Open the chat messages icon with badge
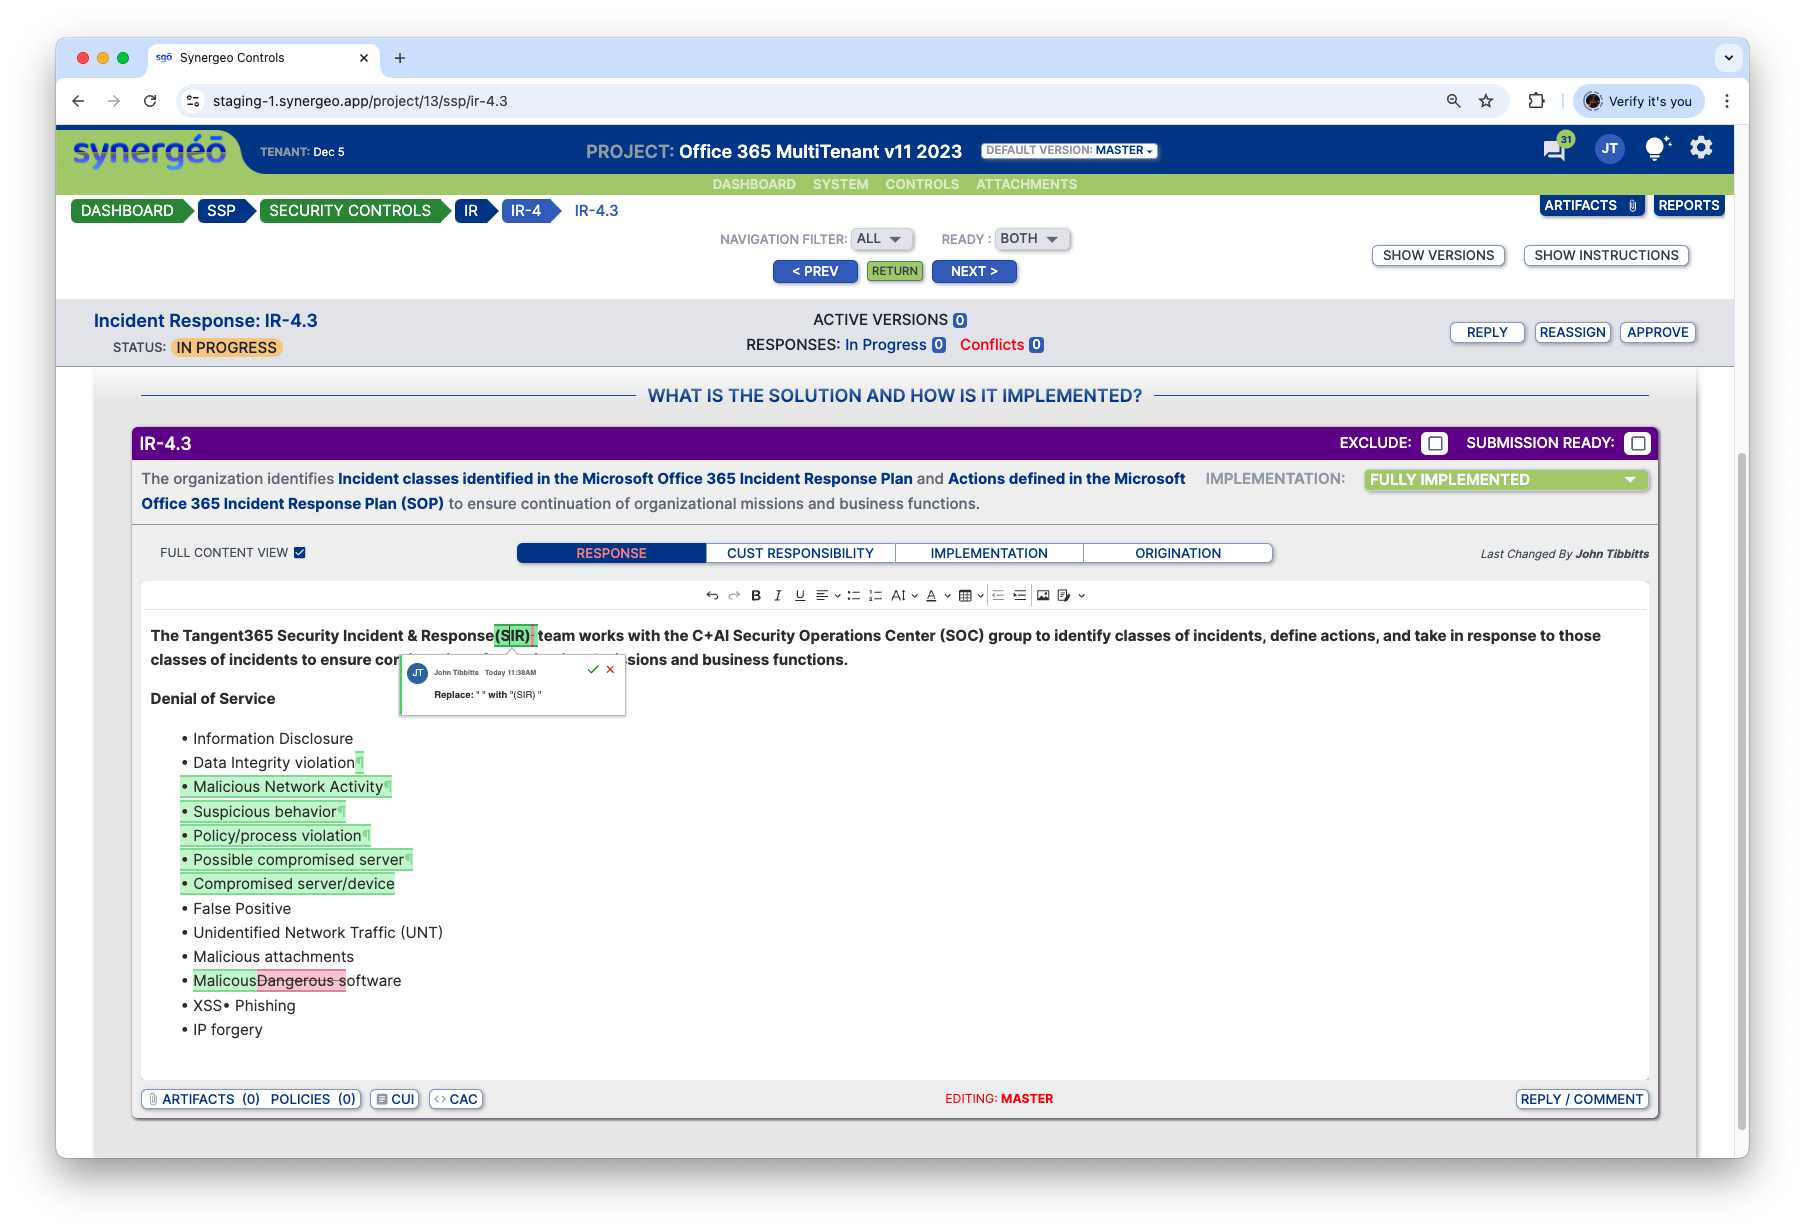 (1555, 150)
